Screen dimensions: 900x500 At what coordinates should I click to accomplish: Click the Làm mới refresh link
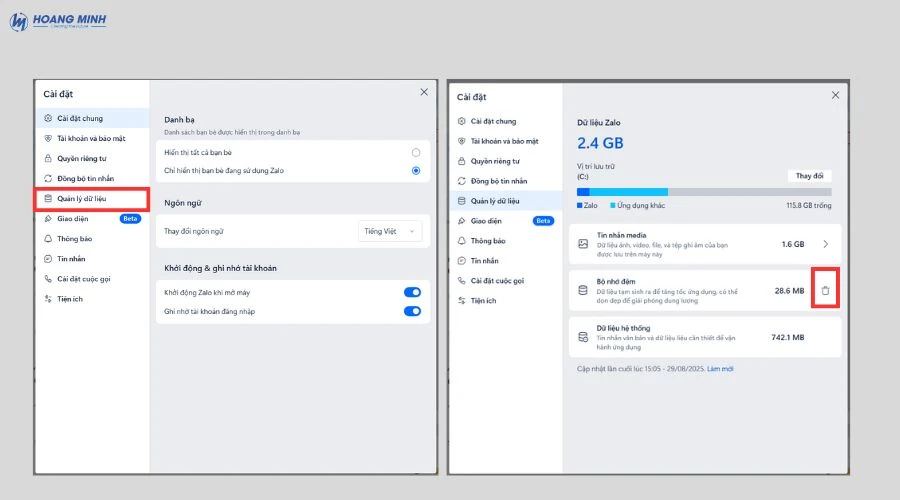[x=720, y=369]
